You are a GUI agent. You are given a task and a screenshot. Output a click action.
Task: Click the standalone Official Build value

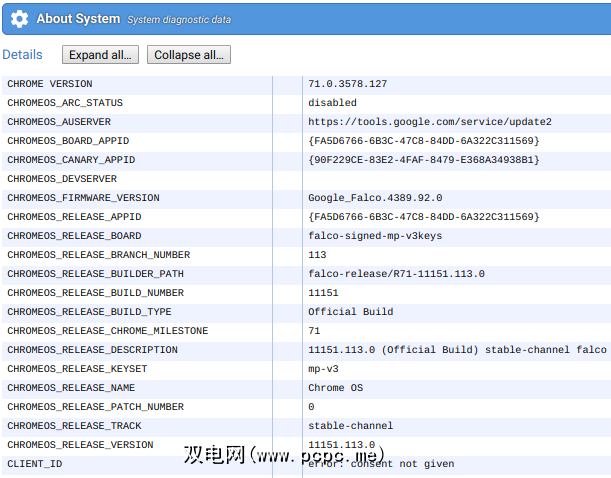click(x=351, y=312)
